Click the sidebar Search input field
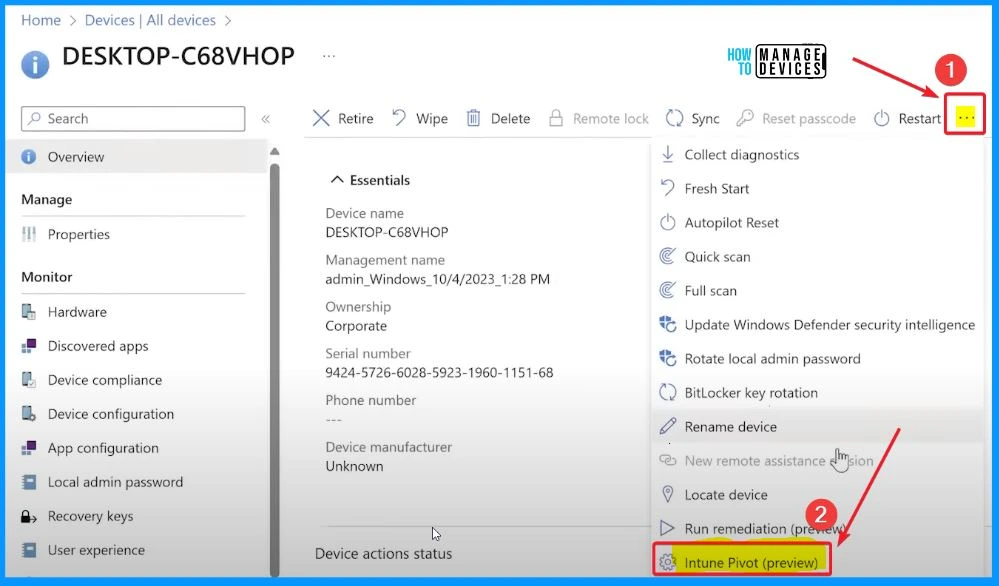999x586 pixels. pyautogui.click(x=133, y=118)
